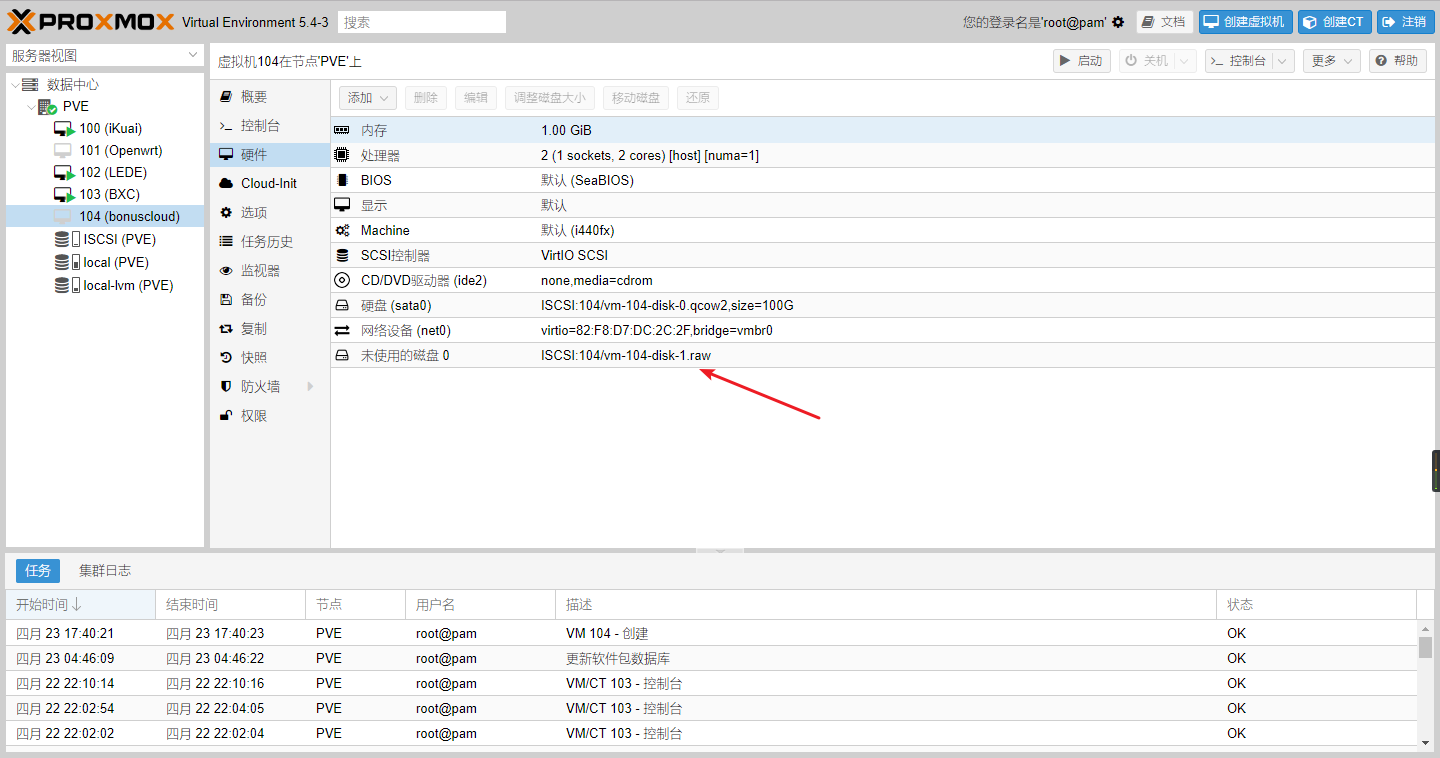Select VM 103 (BXC)
1440x758 pixels.
tap(110, 195)
